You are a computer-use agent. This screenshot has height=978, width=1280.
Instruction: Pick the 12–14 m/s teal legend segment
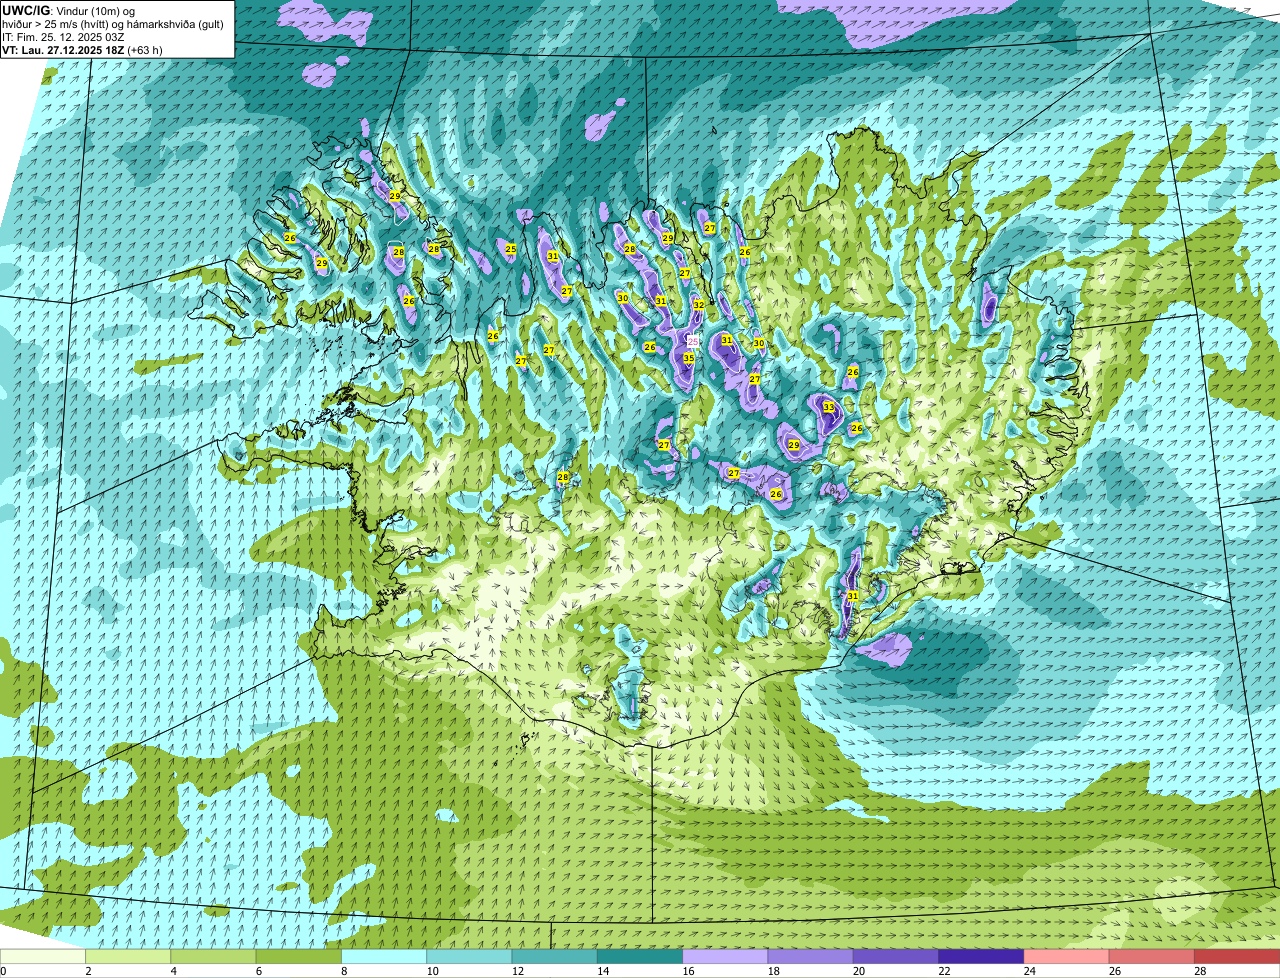[x=555, y=956]
